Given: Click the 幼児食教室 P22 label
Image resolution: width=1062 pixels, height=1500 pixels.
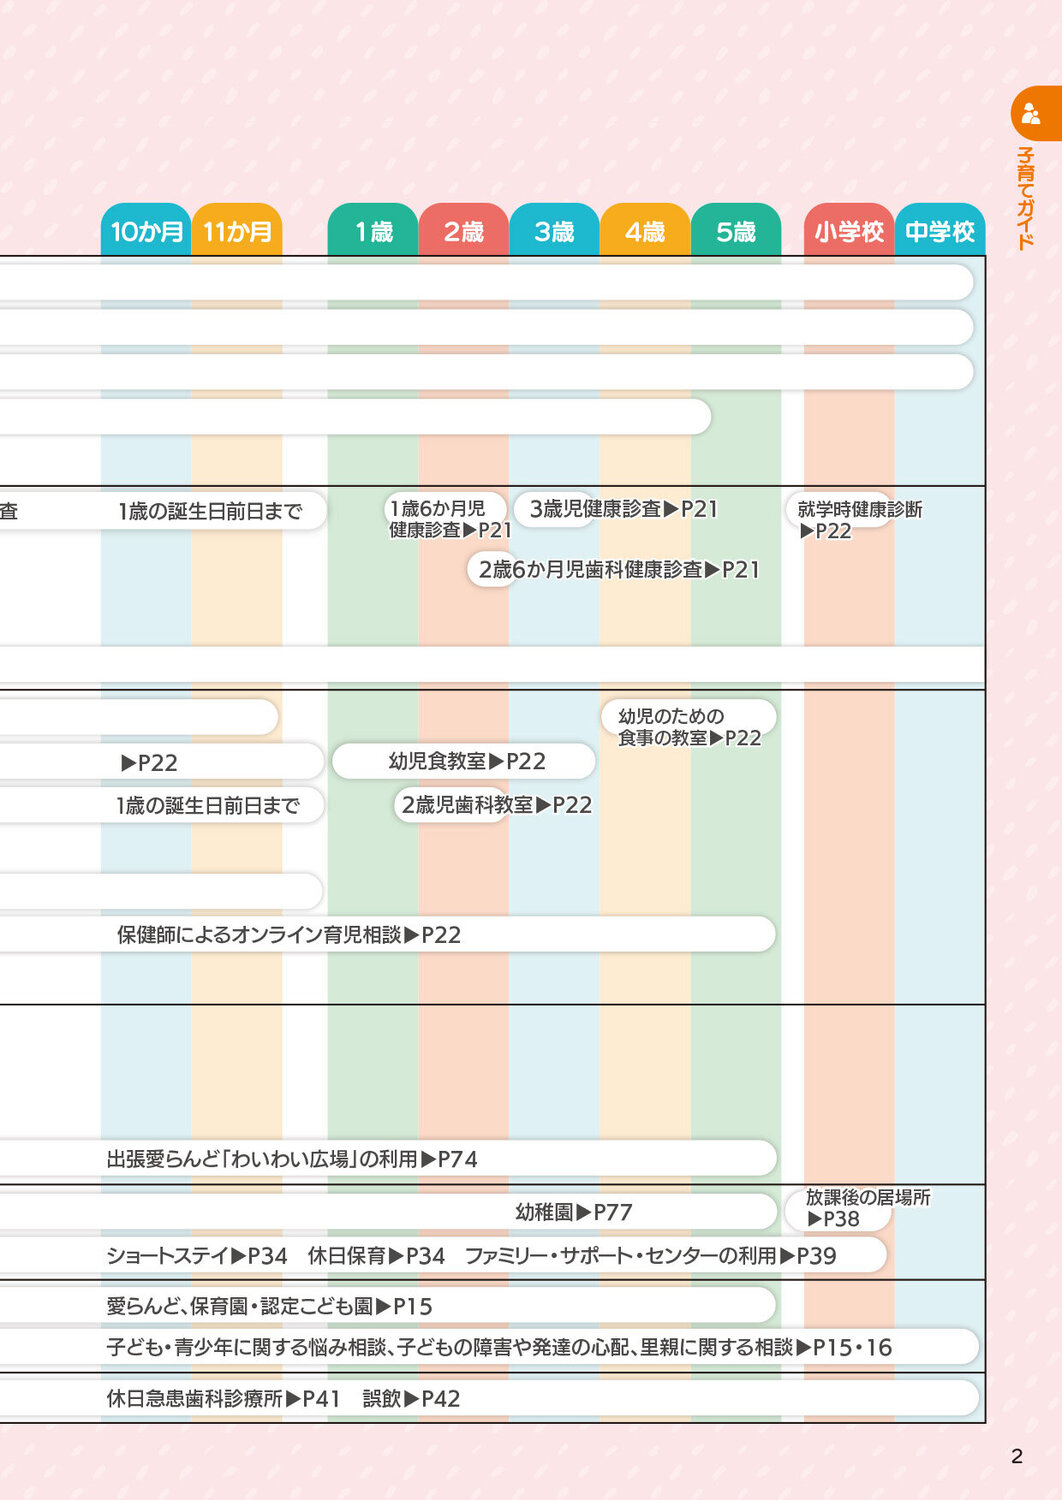Looking at the screenshot, I should coord(466,762).
